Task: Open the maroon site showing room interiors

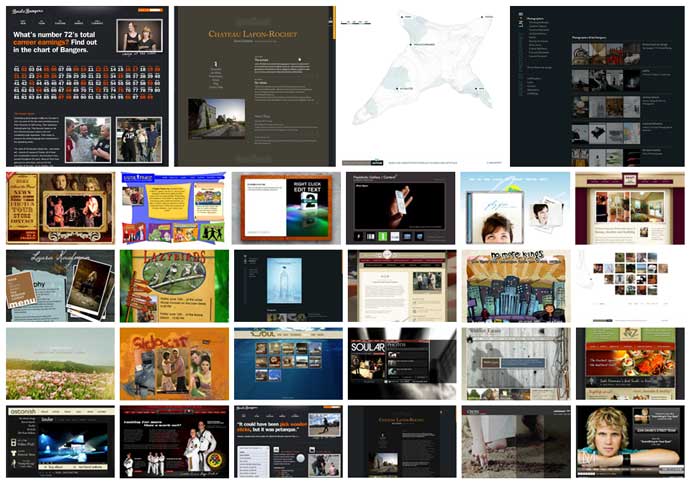Action: point(630,208)
